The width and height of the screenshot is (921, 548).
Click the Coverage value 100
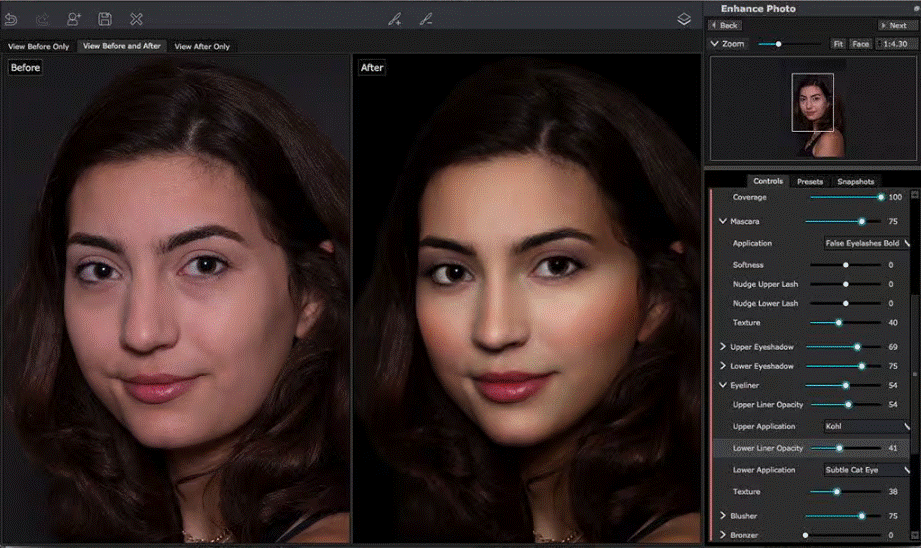pos(895,197)
